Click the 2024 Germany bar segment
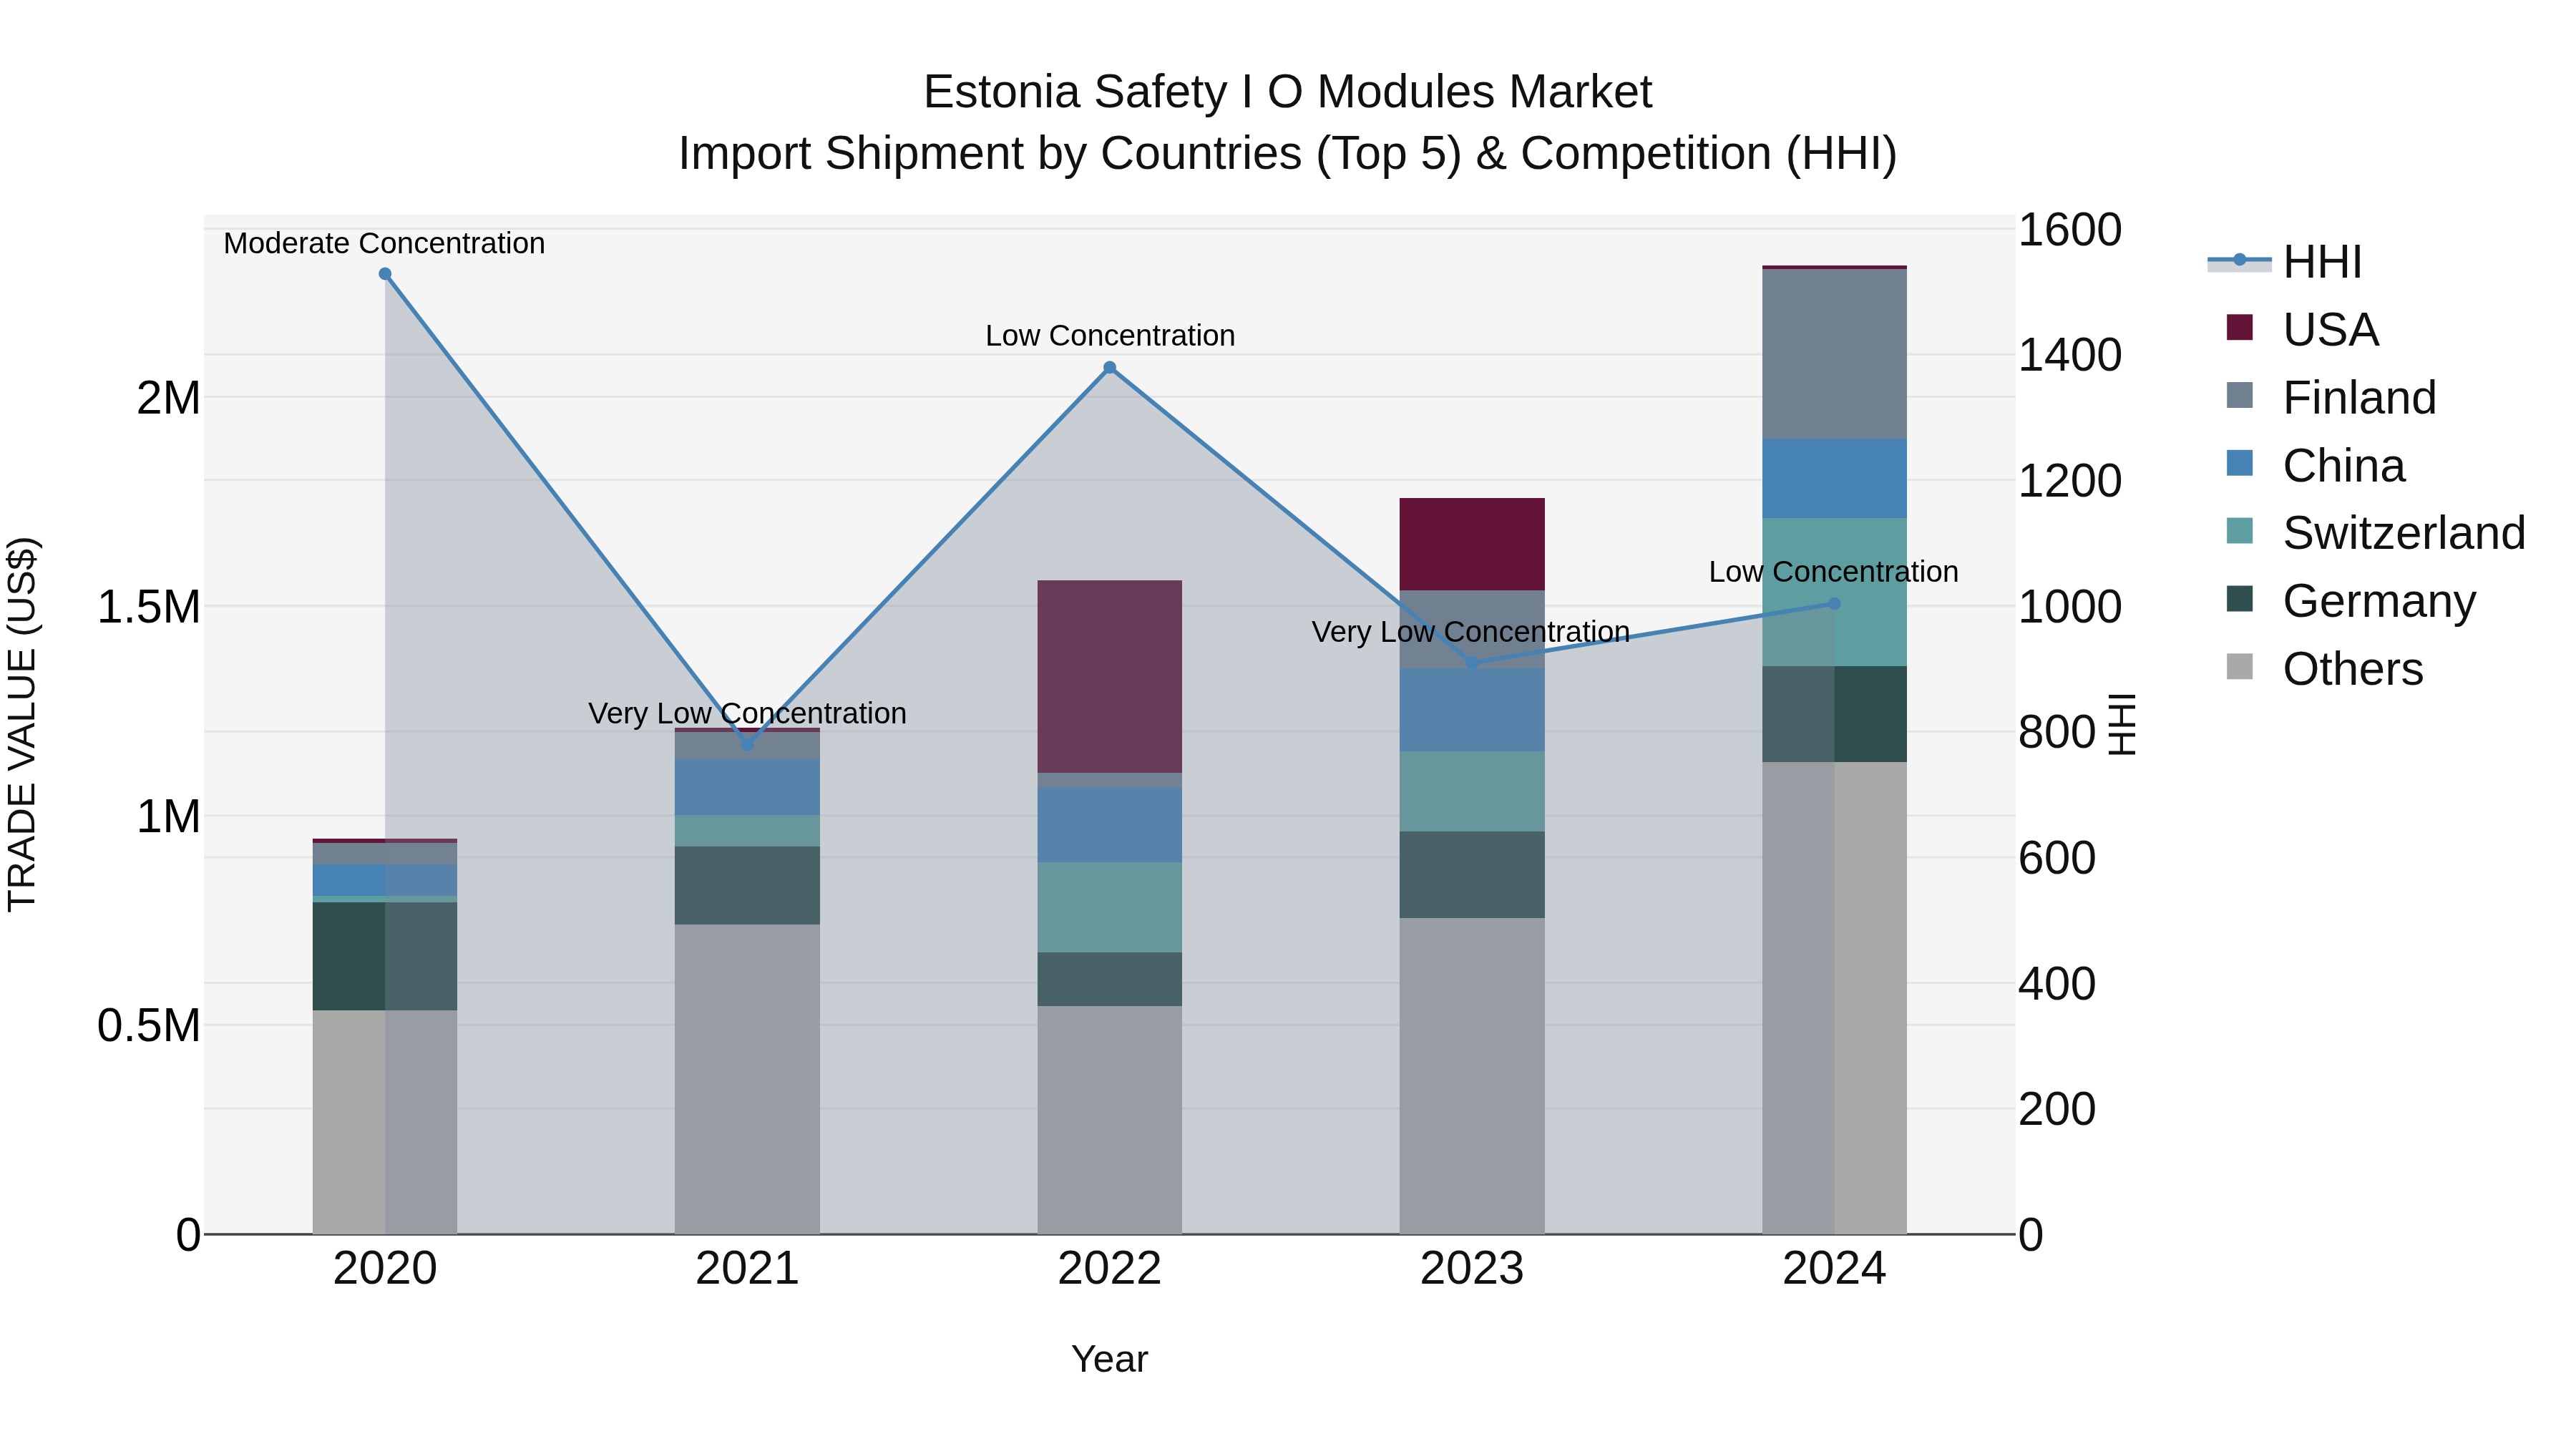This screenshot has width=2576, height=1449. click(x=1834, y=714)
